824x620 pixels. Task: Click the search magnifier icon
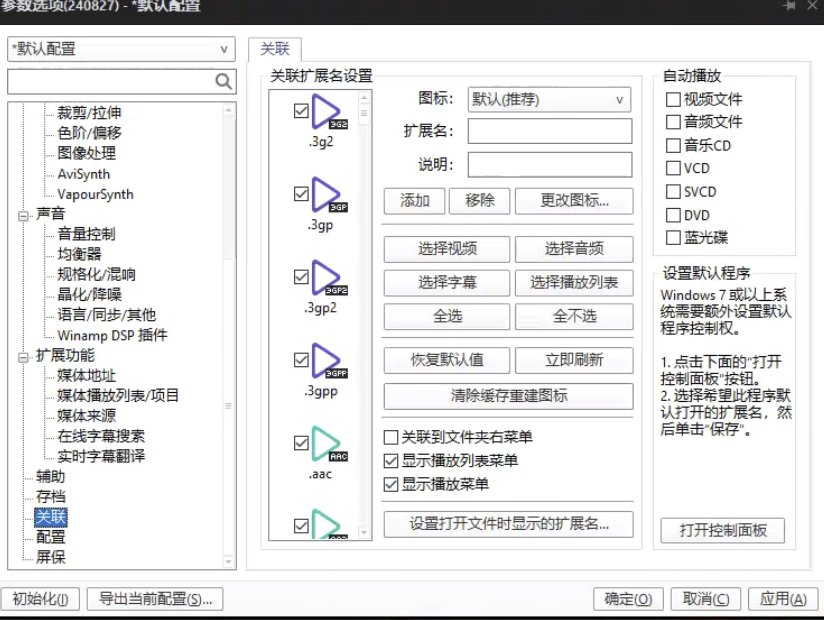[x=223, y=81]
